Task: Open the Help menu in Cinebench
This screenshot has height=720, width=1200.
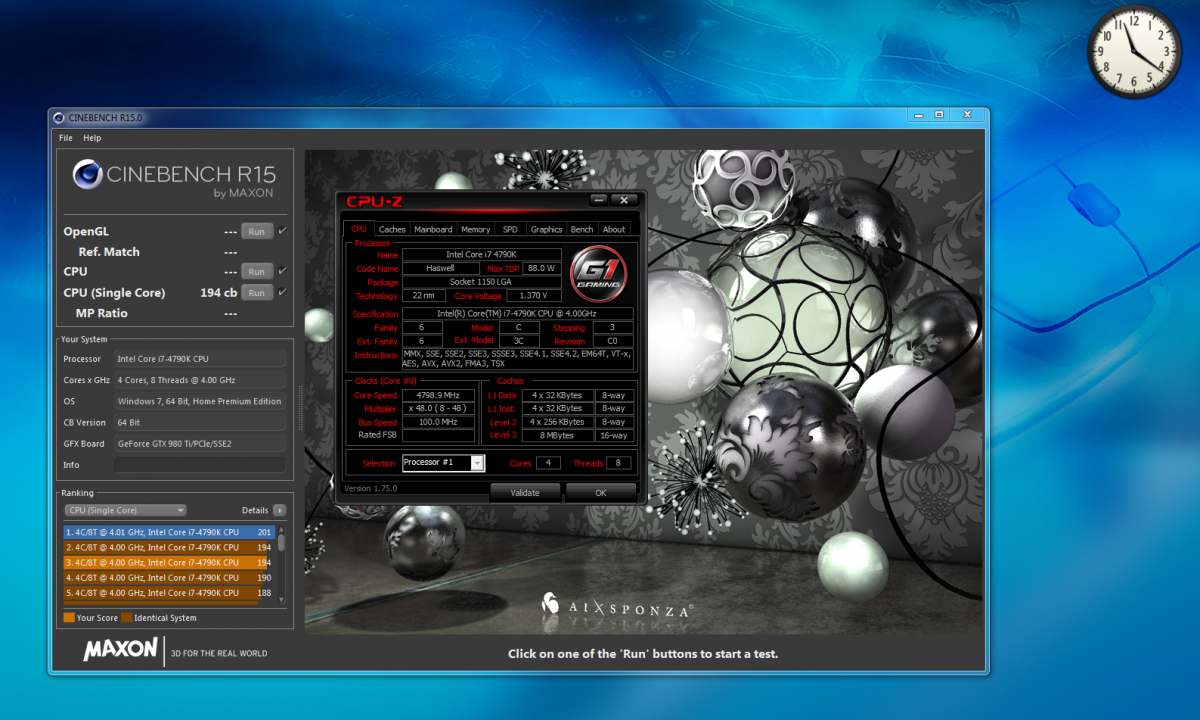Action: (92, 138)
